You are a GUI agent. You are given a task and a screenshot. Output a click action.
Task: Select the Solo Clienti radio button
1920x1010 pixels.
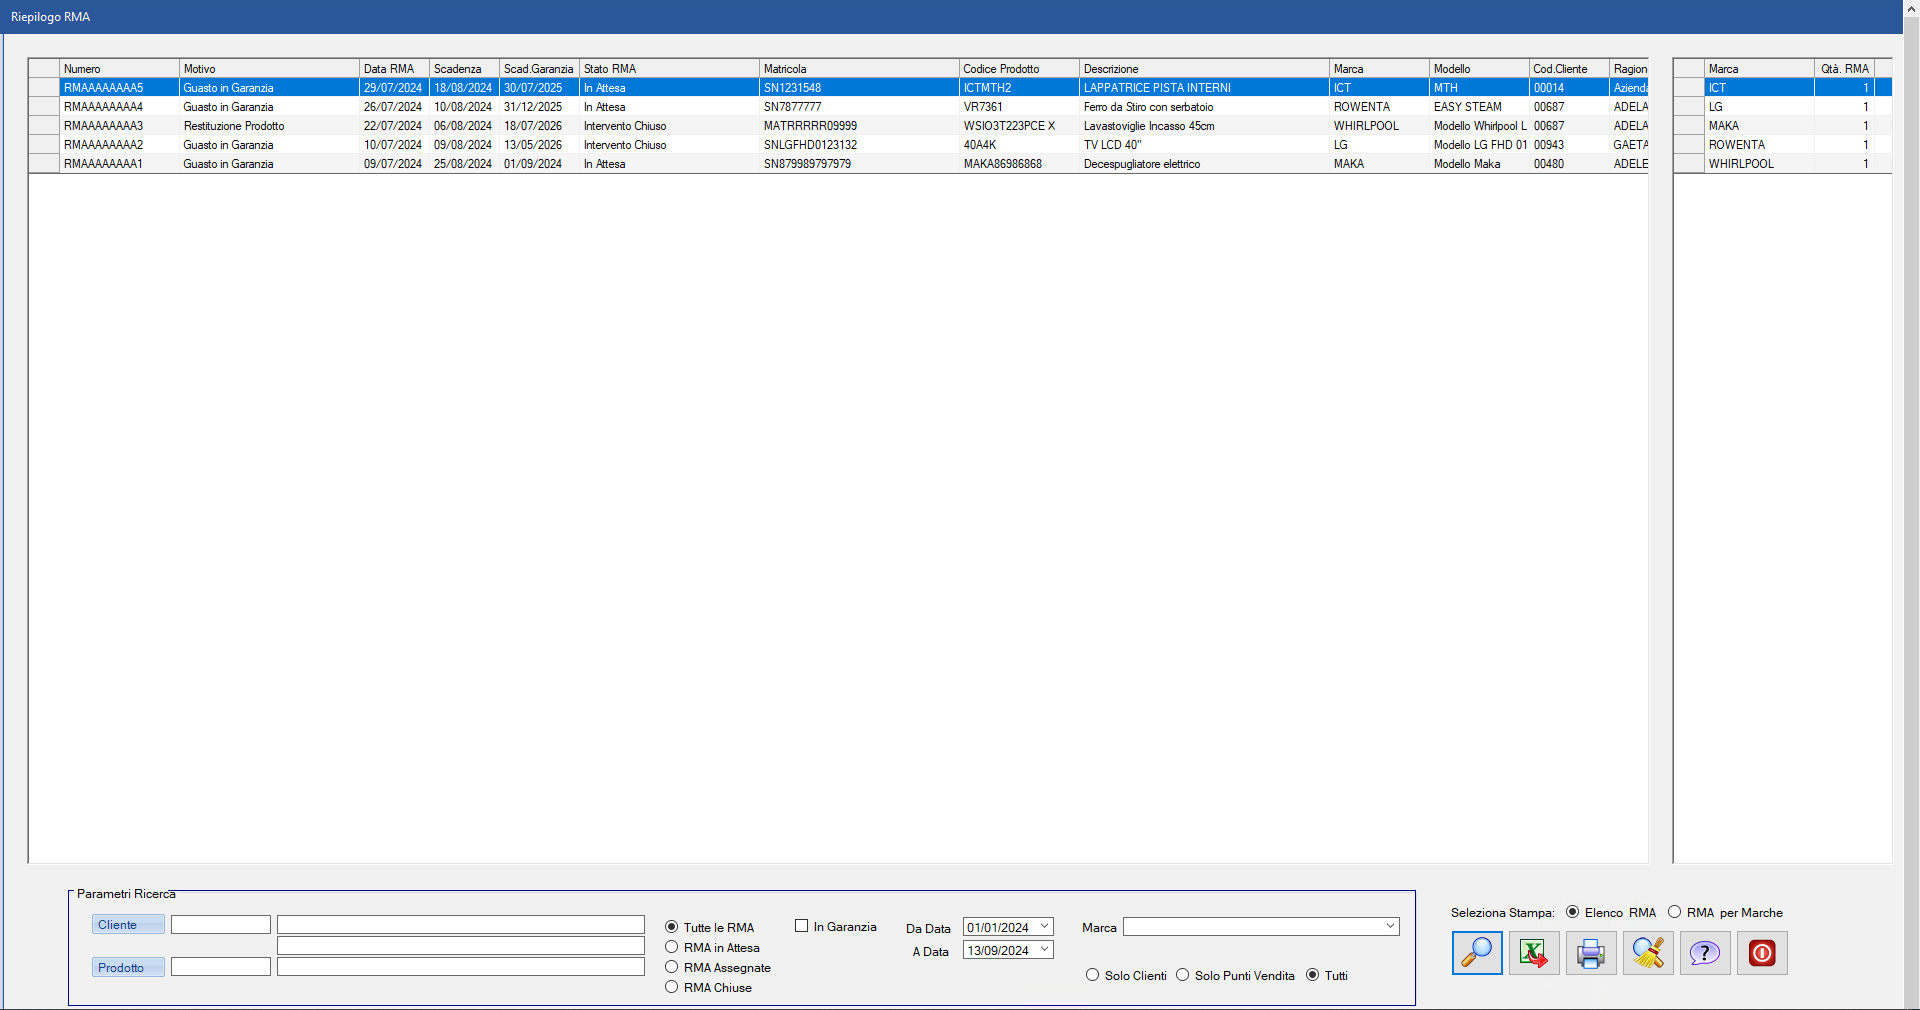[1092, 975]
